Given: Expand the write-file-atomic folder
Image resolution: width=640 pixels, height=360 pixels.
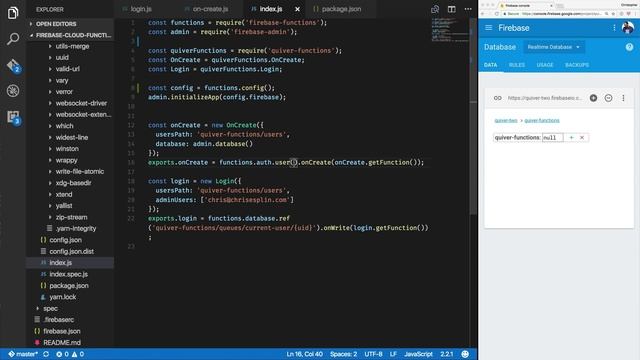Looking at the screenshot, I should click(70, 171).
